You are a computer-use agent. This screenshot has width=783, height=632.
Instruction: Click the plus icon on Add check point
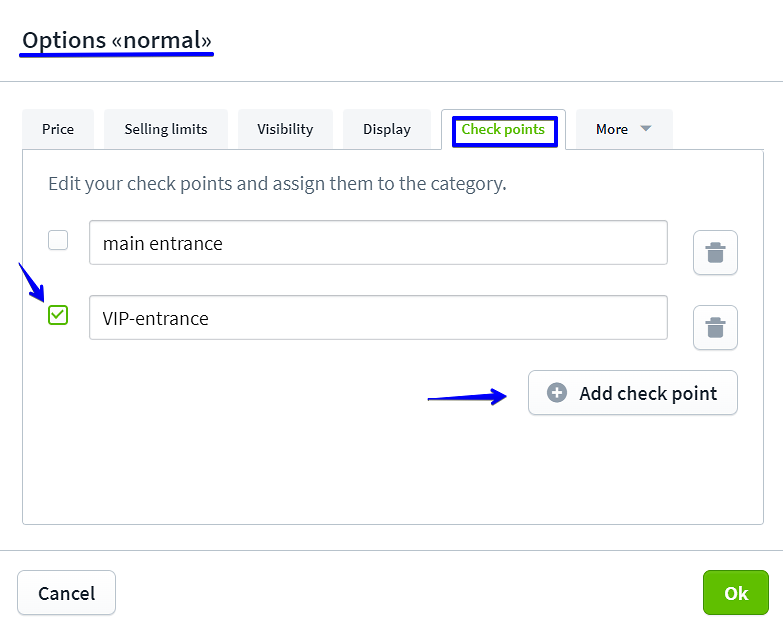coord(557,393)
